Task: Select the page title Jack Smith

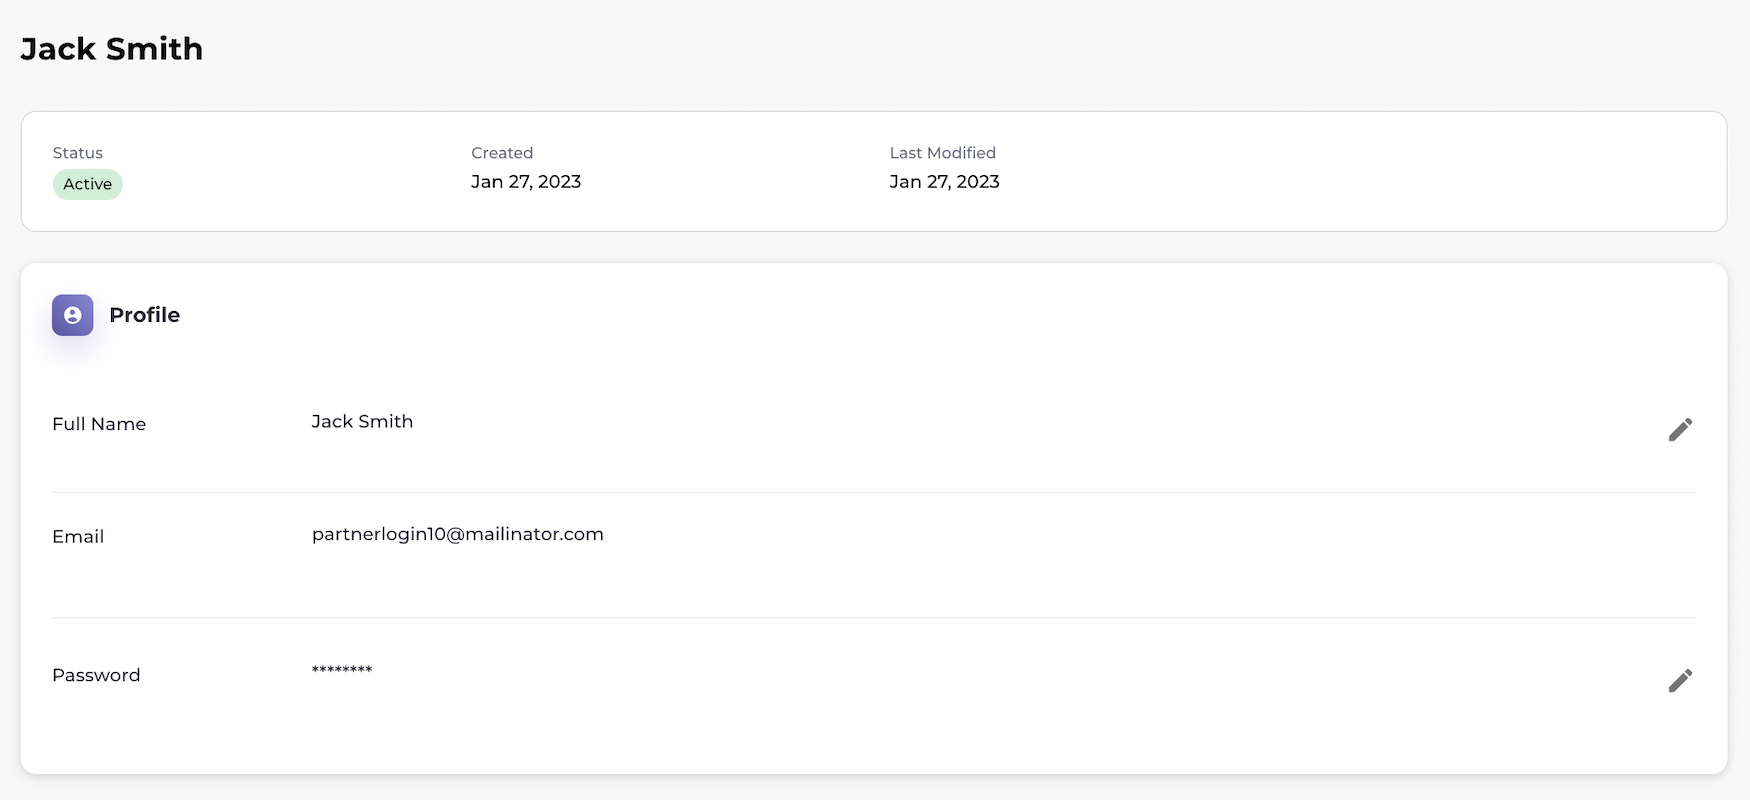Action: pos(112,49)
